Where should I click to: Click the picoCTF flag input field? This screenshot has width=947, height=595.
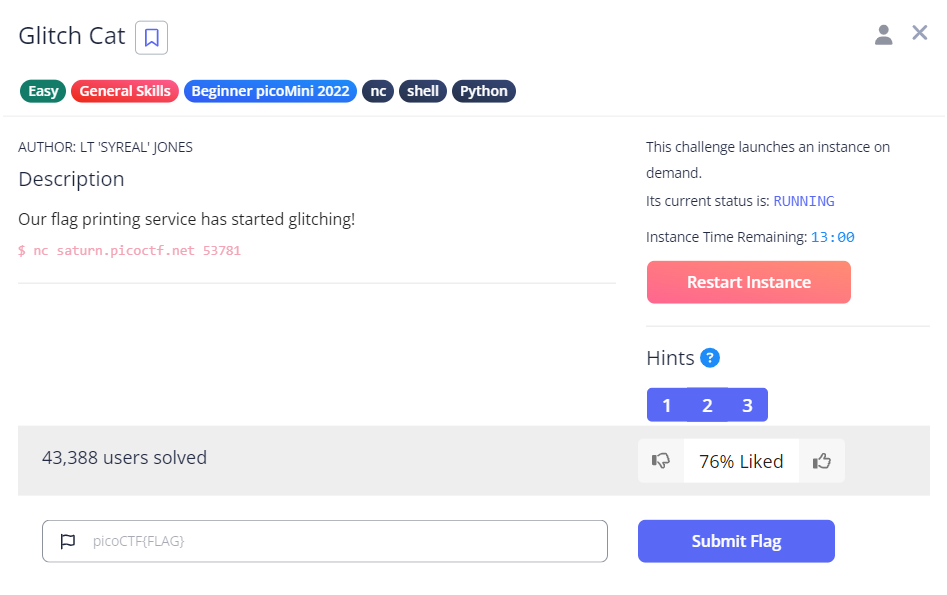click(340, 541)
